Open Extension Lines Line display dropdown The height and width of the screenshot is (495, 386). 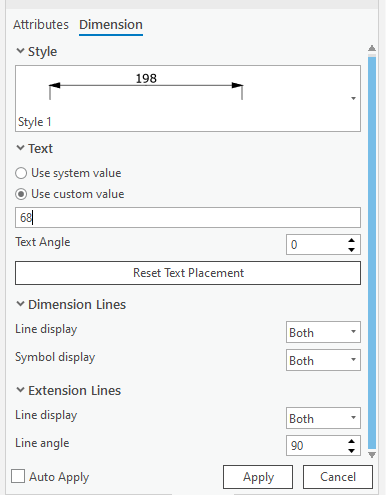point(323,418)
